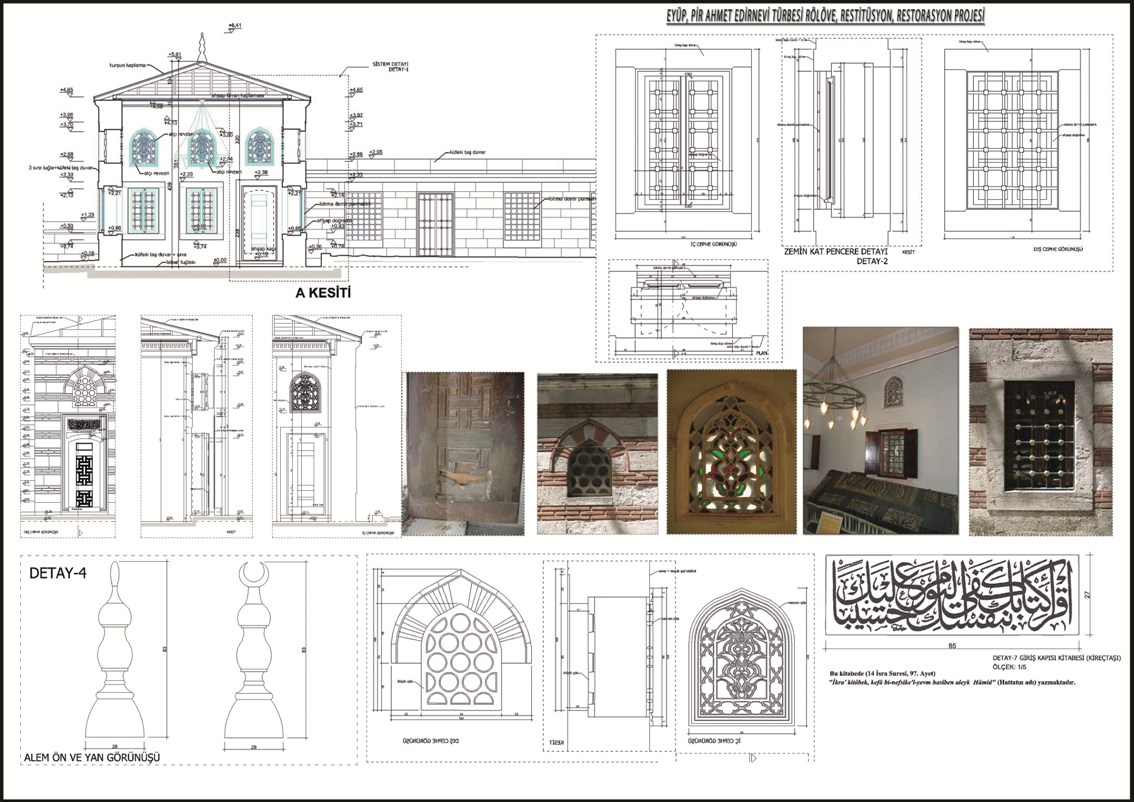The image size is (1134, 802).
Task: Select the stained-glass arched window photo
Action: [x=728, y=453]
